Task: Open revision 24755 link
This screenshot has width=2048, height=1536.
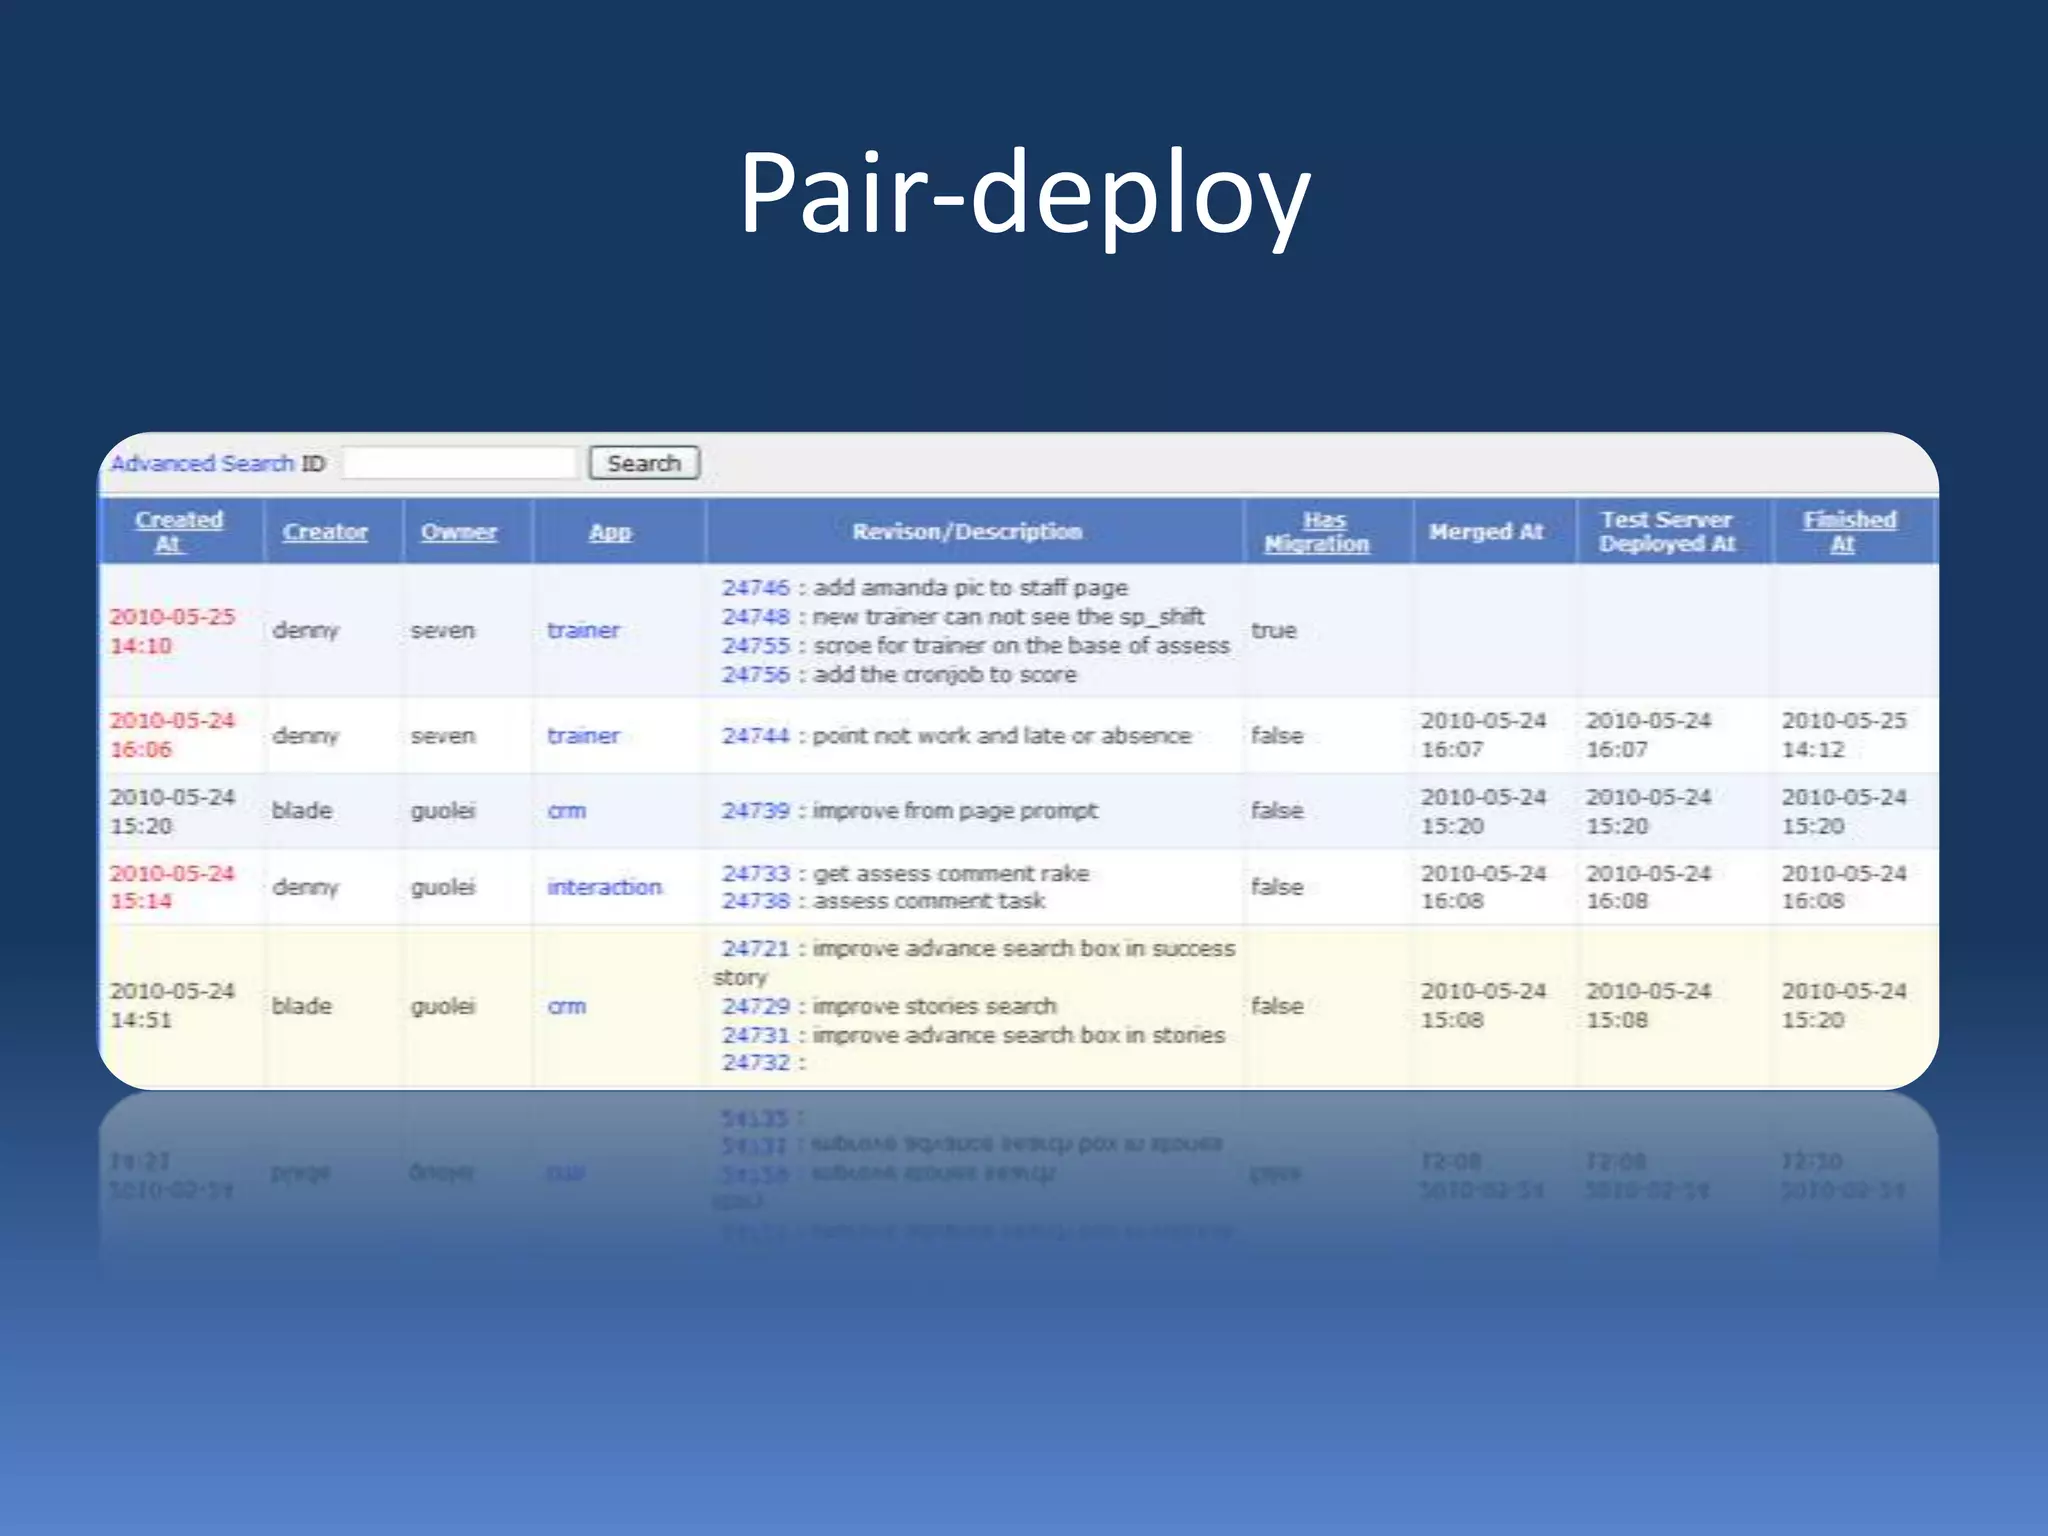Action: coord(756,646)
